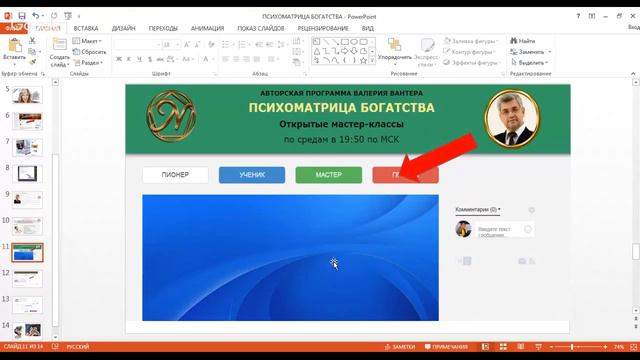Click Сбросить (Reset) slide button
The image size is (640, 360).
(x=89, y=52)
